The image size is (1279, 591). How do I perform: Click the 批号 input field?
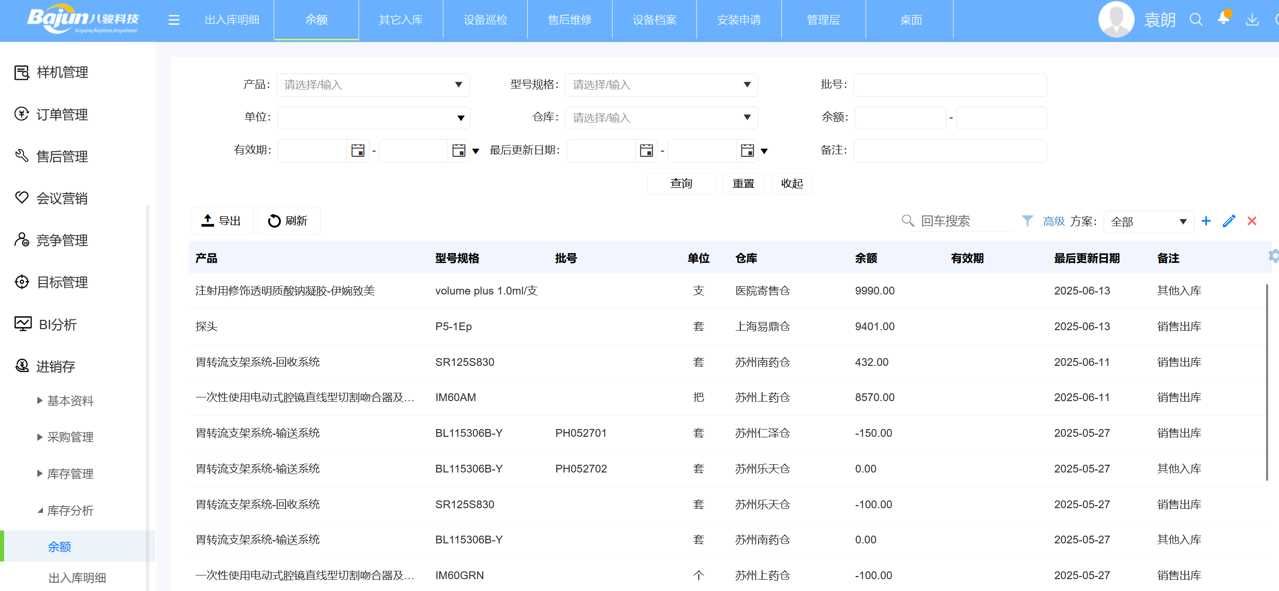(x=949, y=85)
